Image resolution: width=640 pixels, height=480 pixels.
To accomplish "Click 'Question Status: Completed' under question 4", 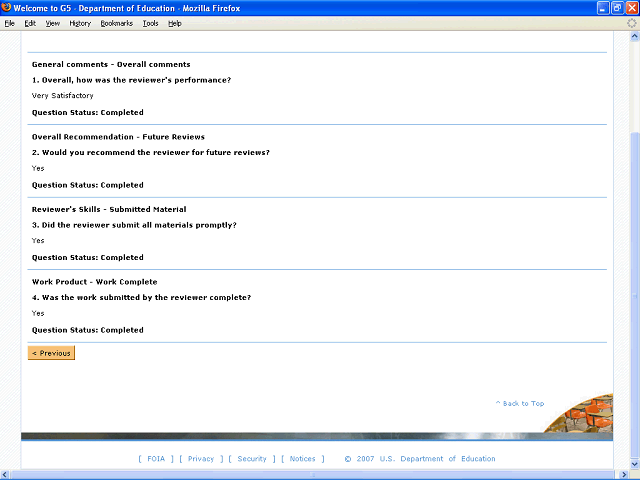I will point(88,330).
